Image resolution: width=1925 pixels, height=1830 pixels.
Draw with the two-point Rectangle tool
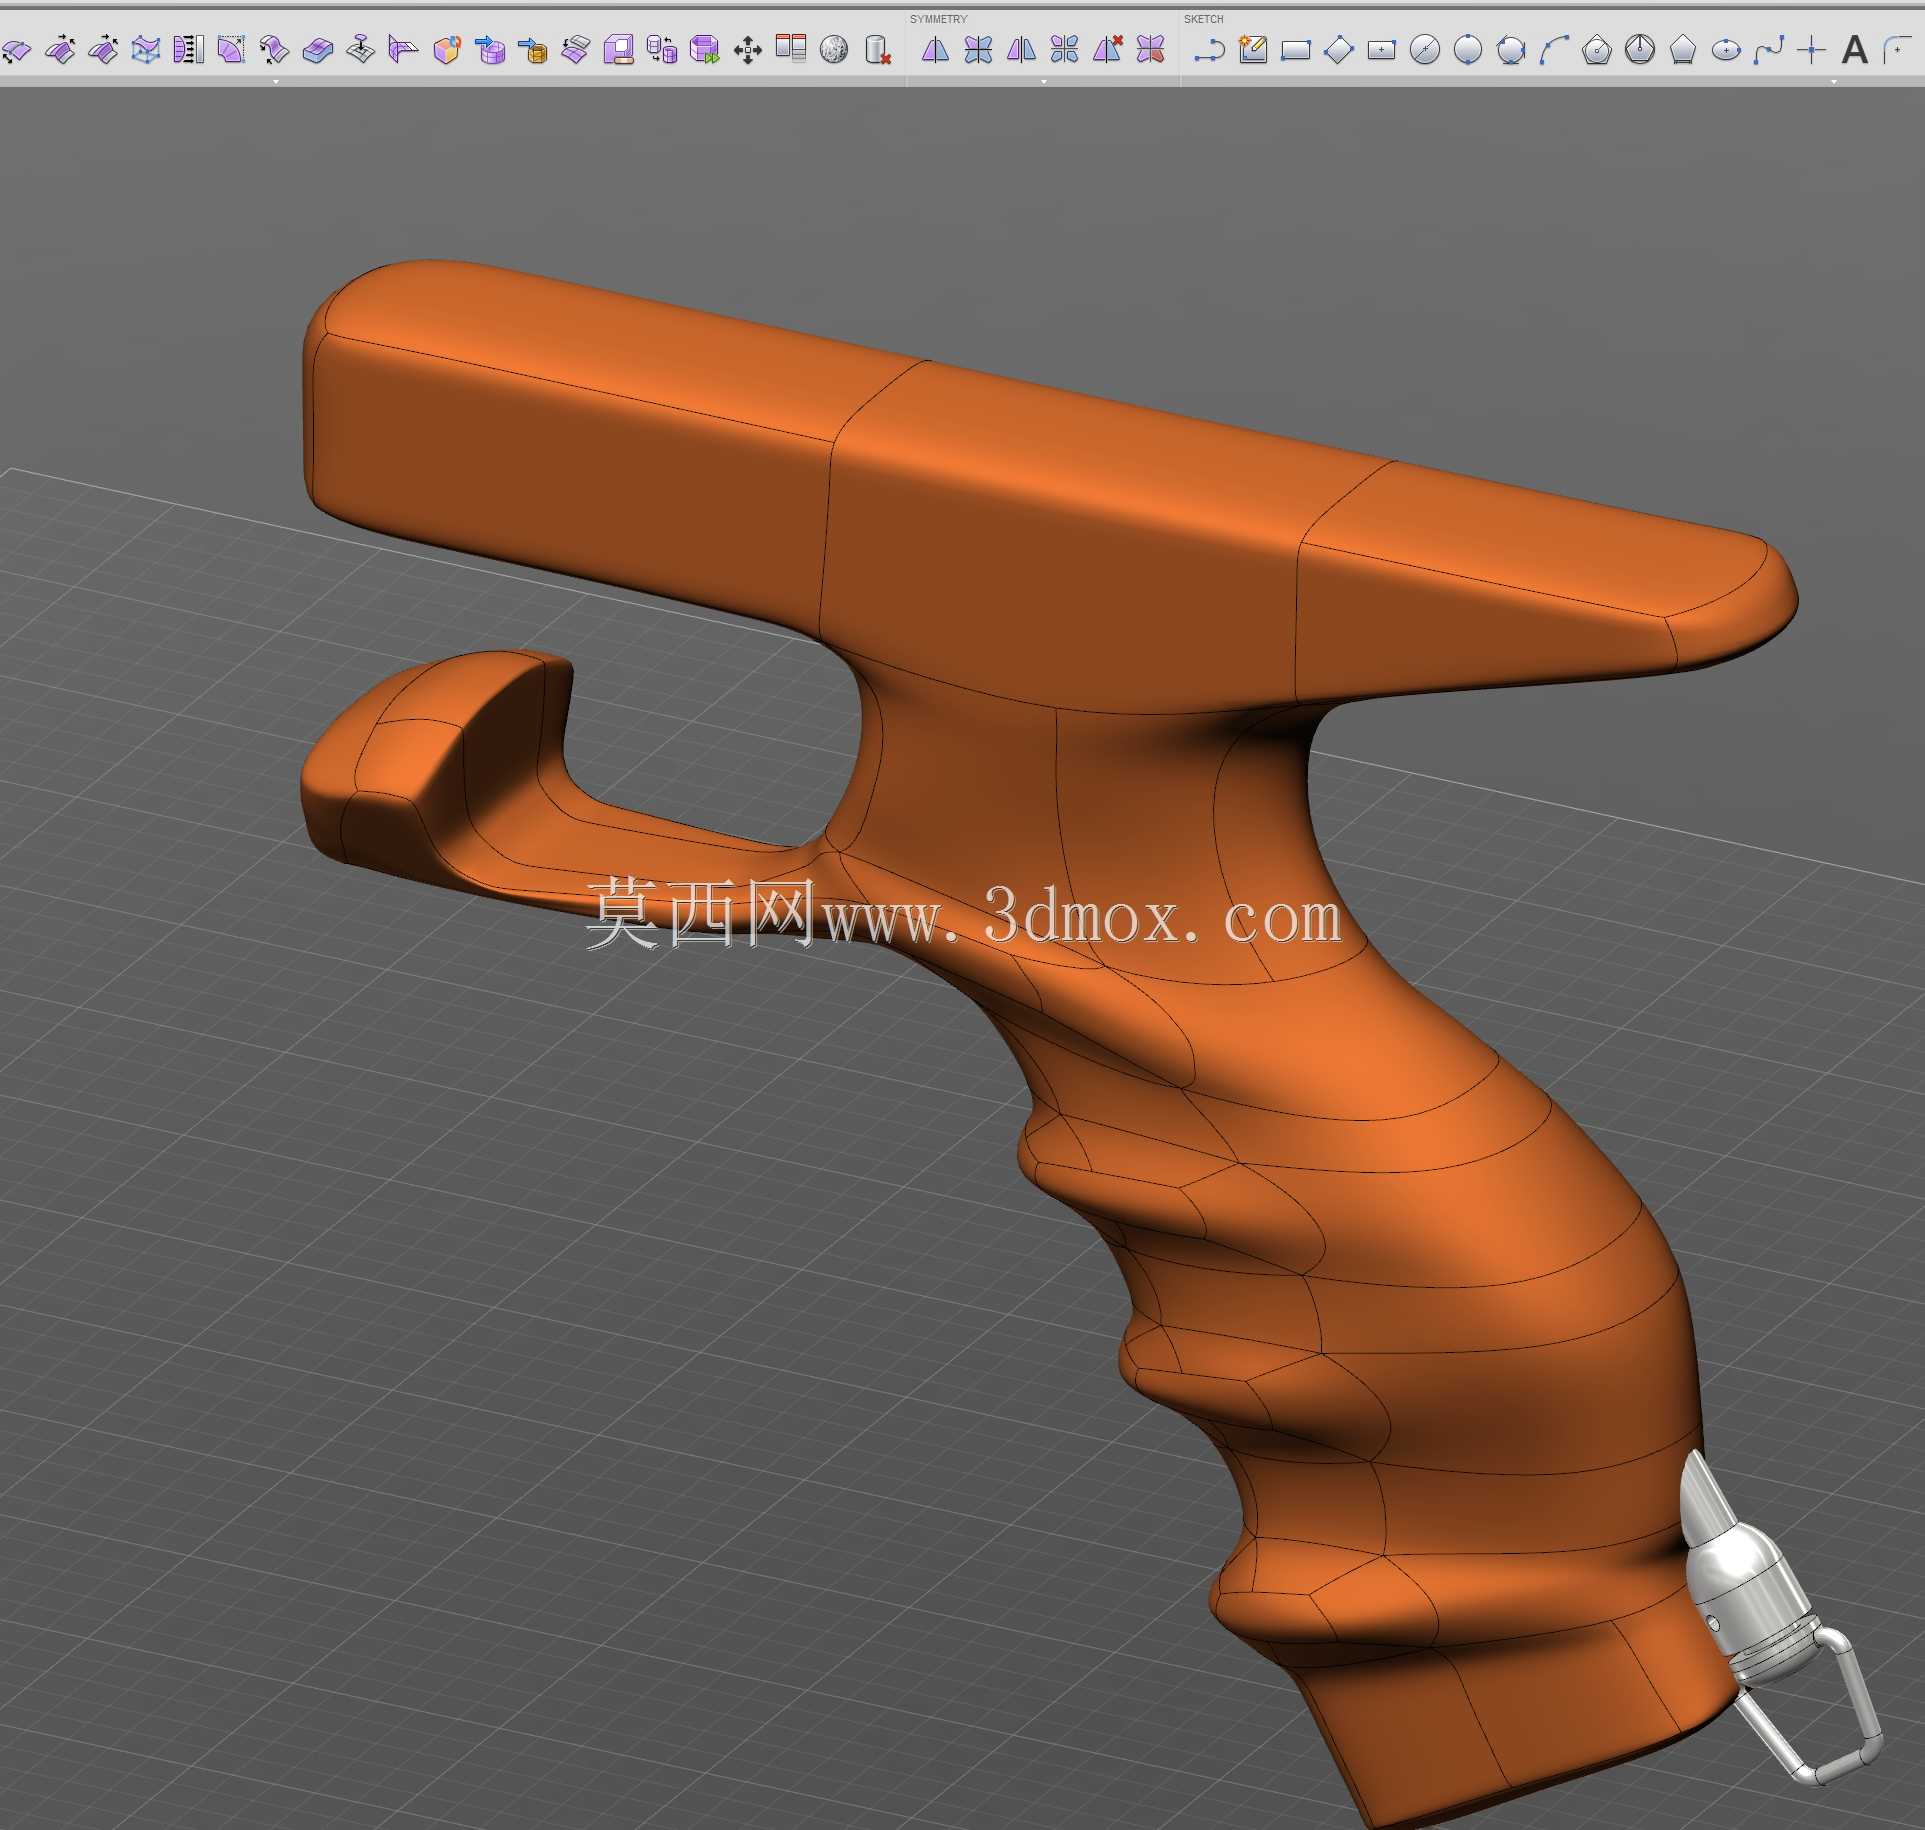[1295, 50]
